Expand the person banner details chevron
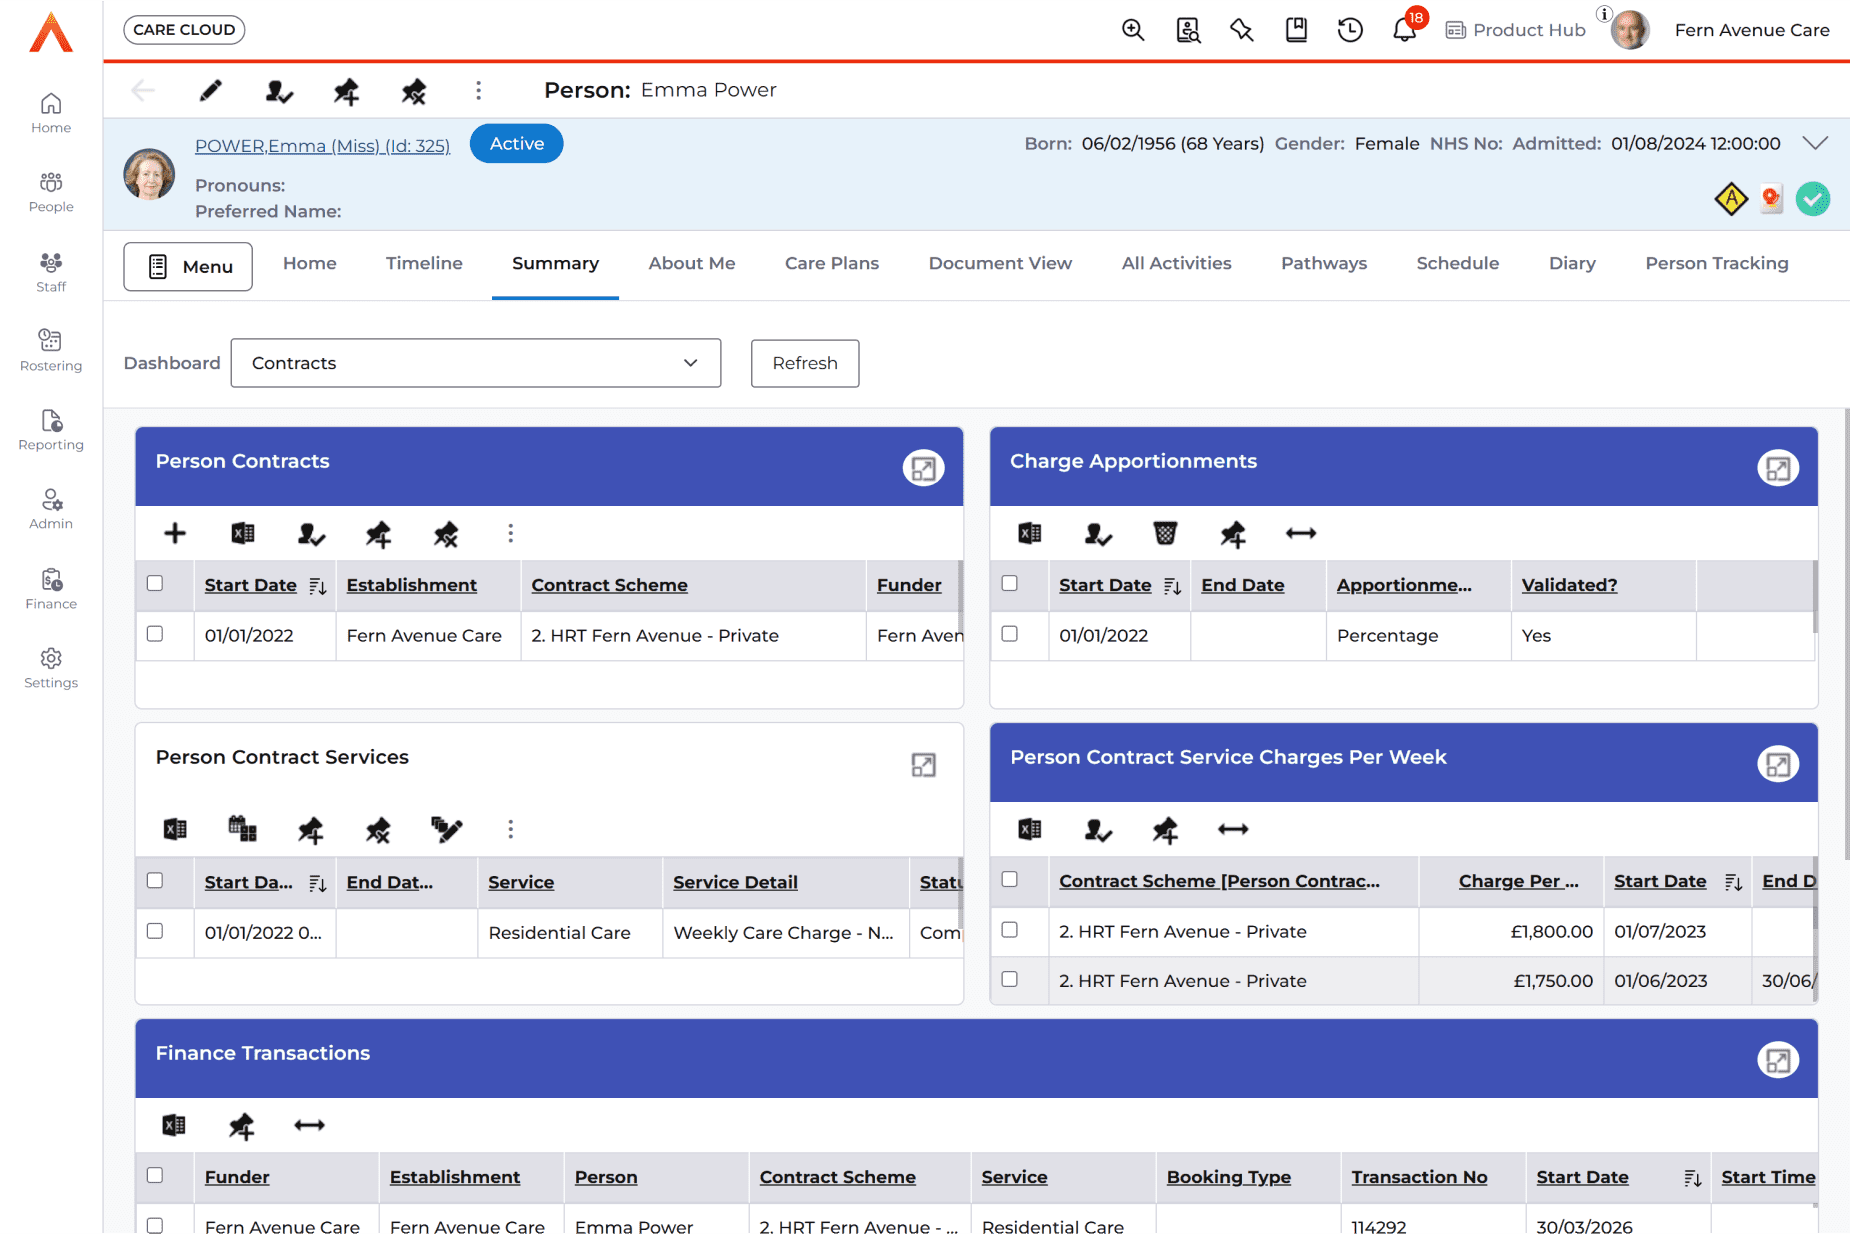This screenshot has height=1234, width=1850. (1815, 143)
